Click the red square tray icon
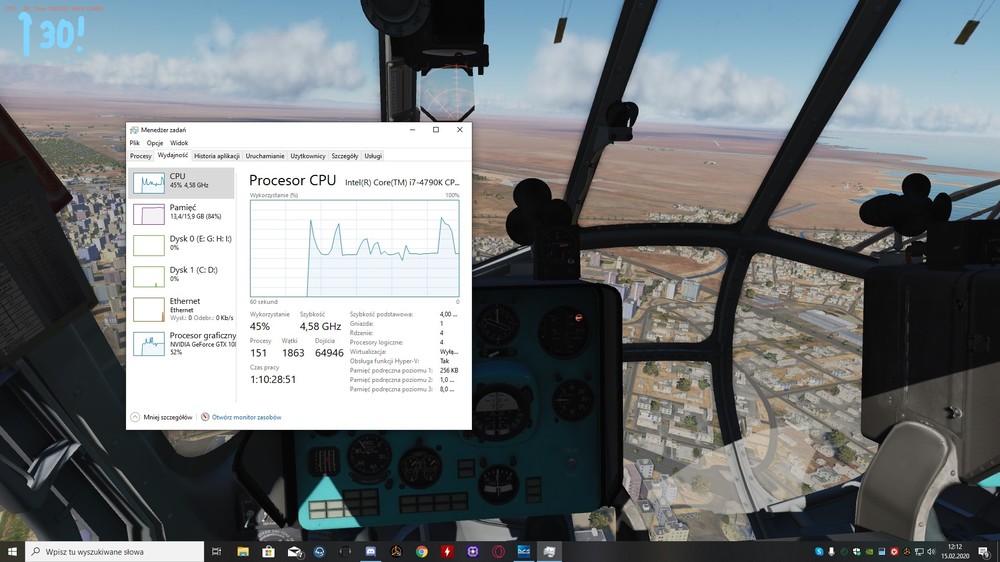 tap(894, 551)
